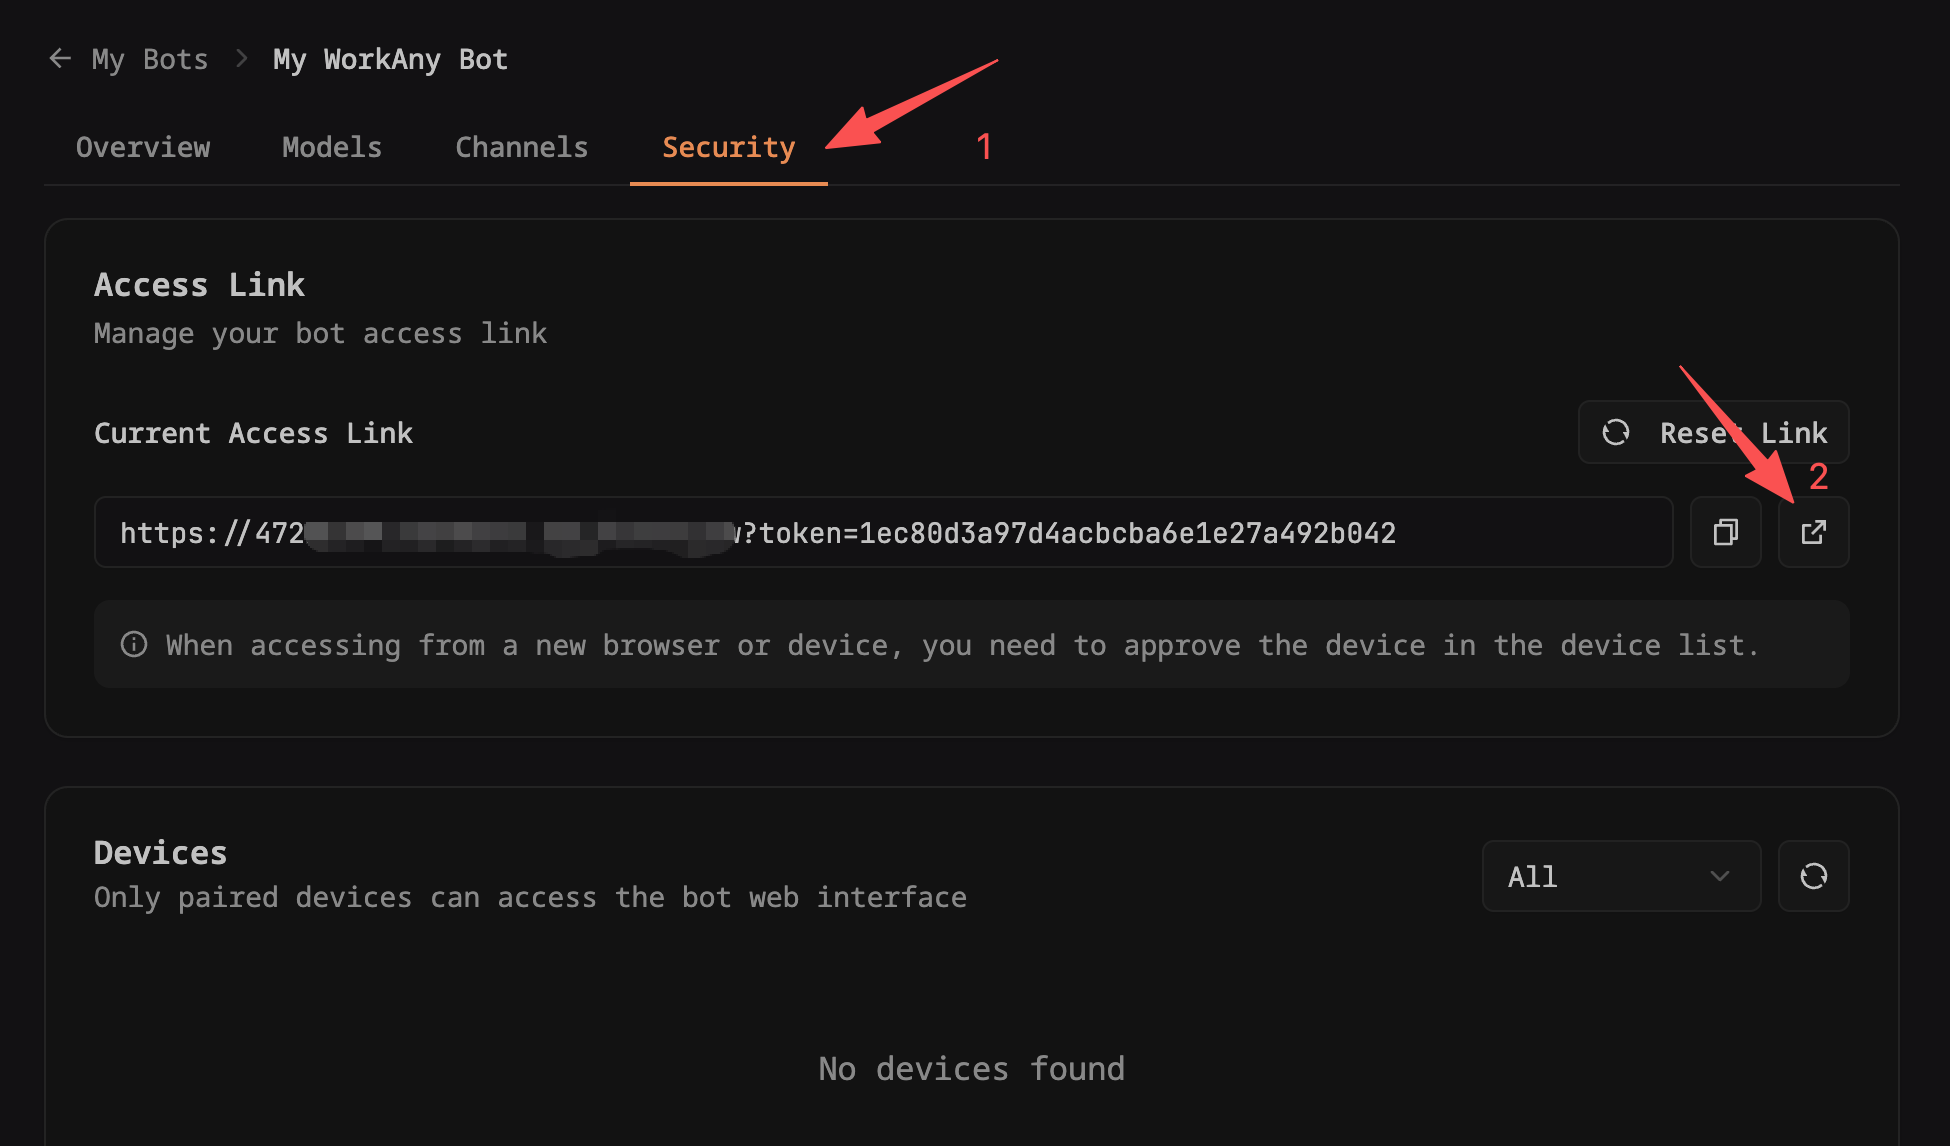Viewport: 1950px width, 1146px height.
Task: Switch to the Overview tab
Action: pyautogui.click(x=143, y=147)
